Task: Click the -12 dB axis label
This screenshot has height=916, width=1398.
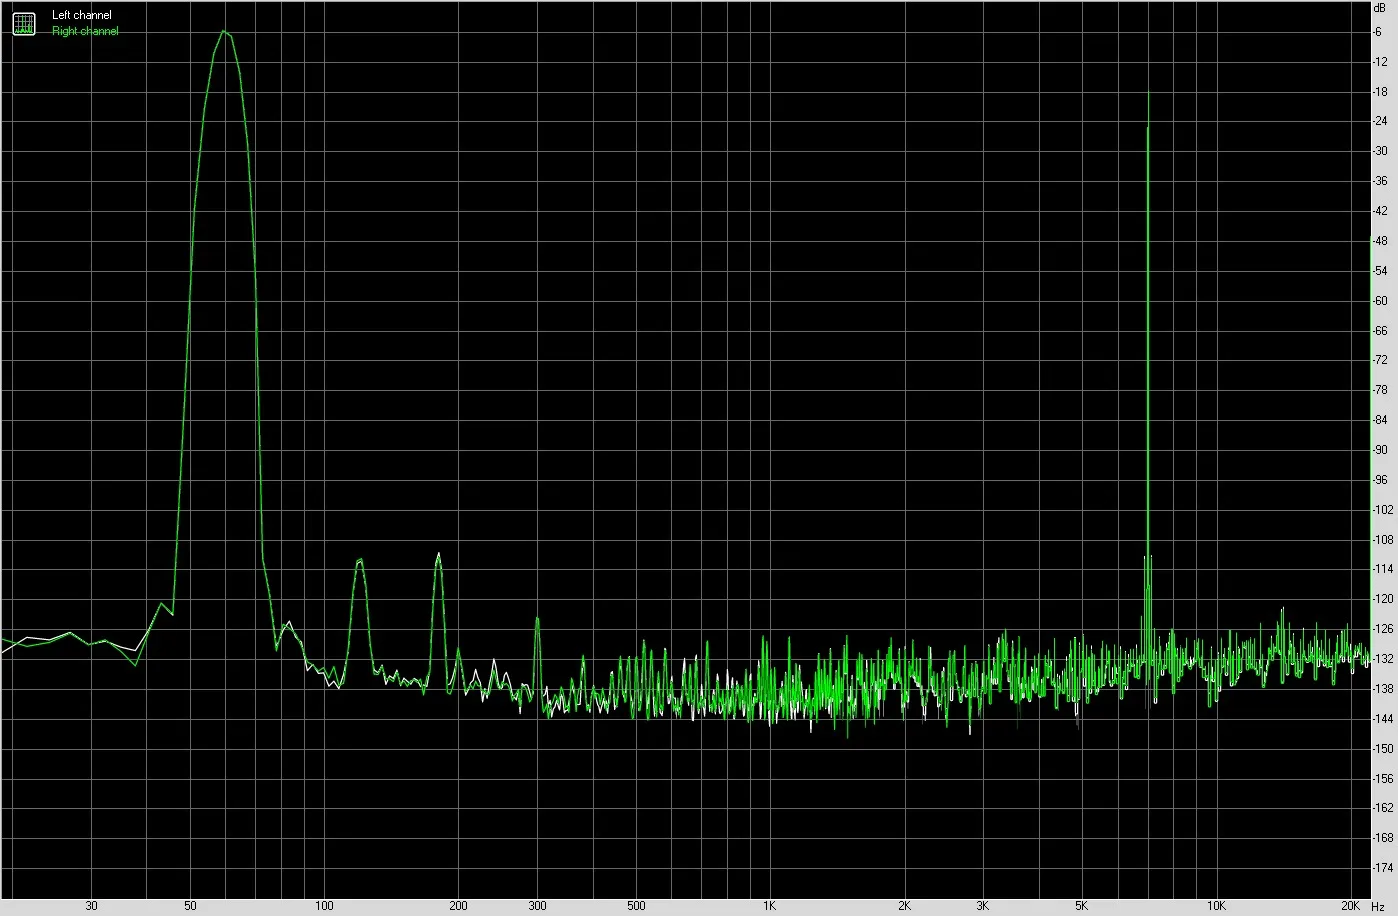Action: click(1380, 62)
